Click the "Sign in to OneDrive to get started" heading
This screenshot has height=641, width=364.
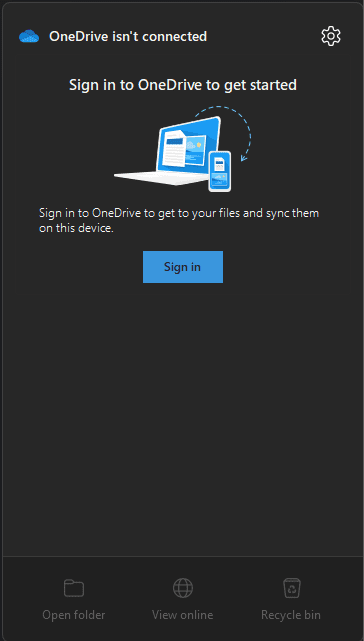[x=183, y=85]
